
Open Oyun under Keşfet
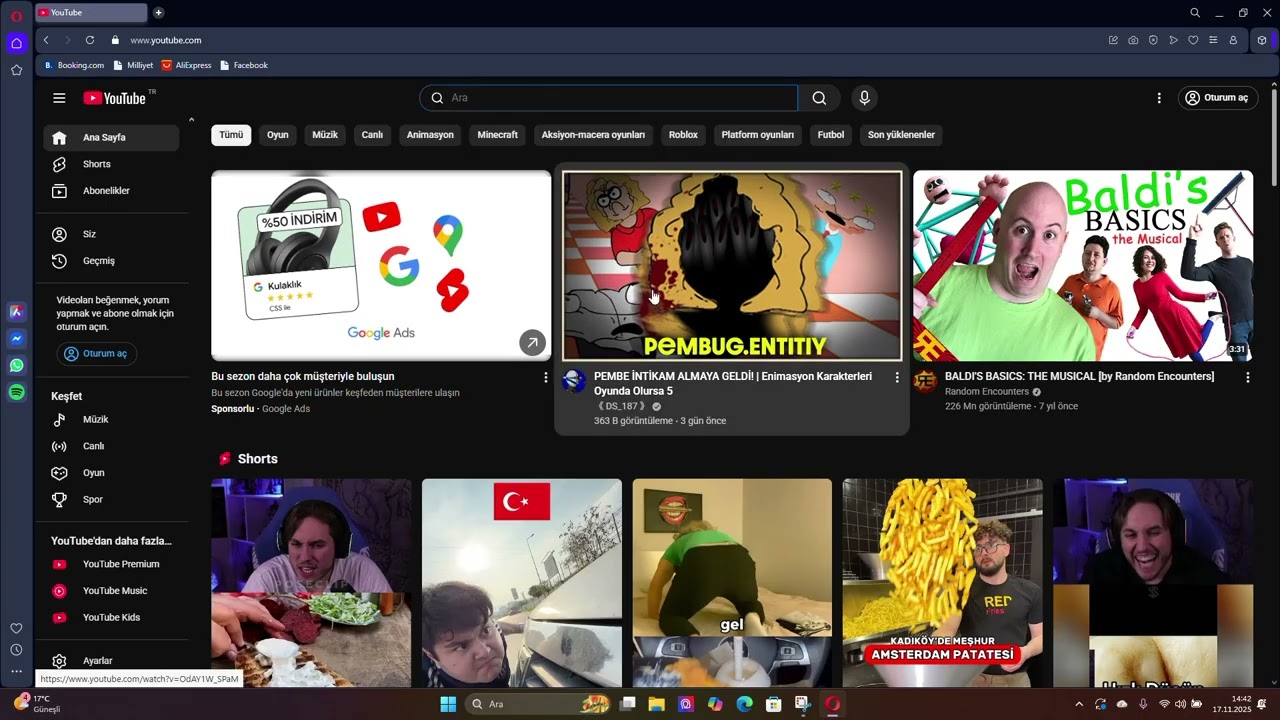pos(111,473)
